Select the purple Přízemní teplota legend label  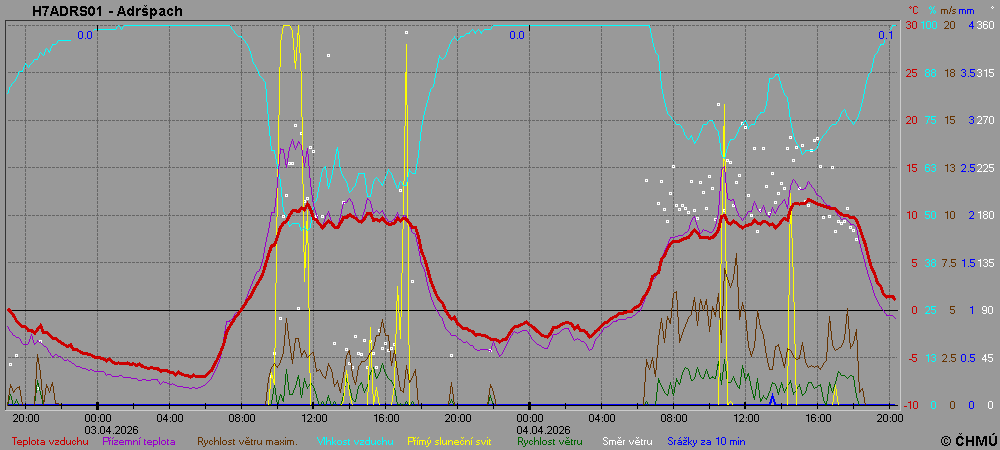[x=139, y=440]
